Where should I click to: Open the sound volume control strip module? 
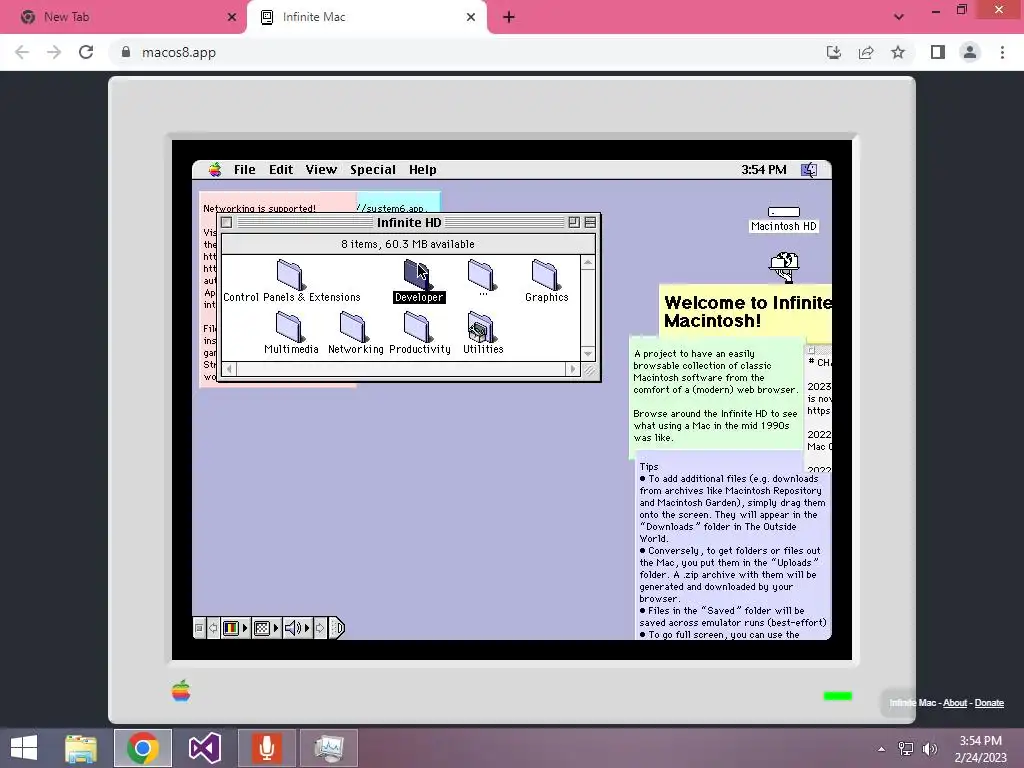point(296,628)
